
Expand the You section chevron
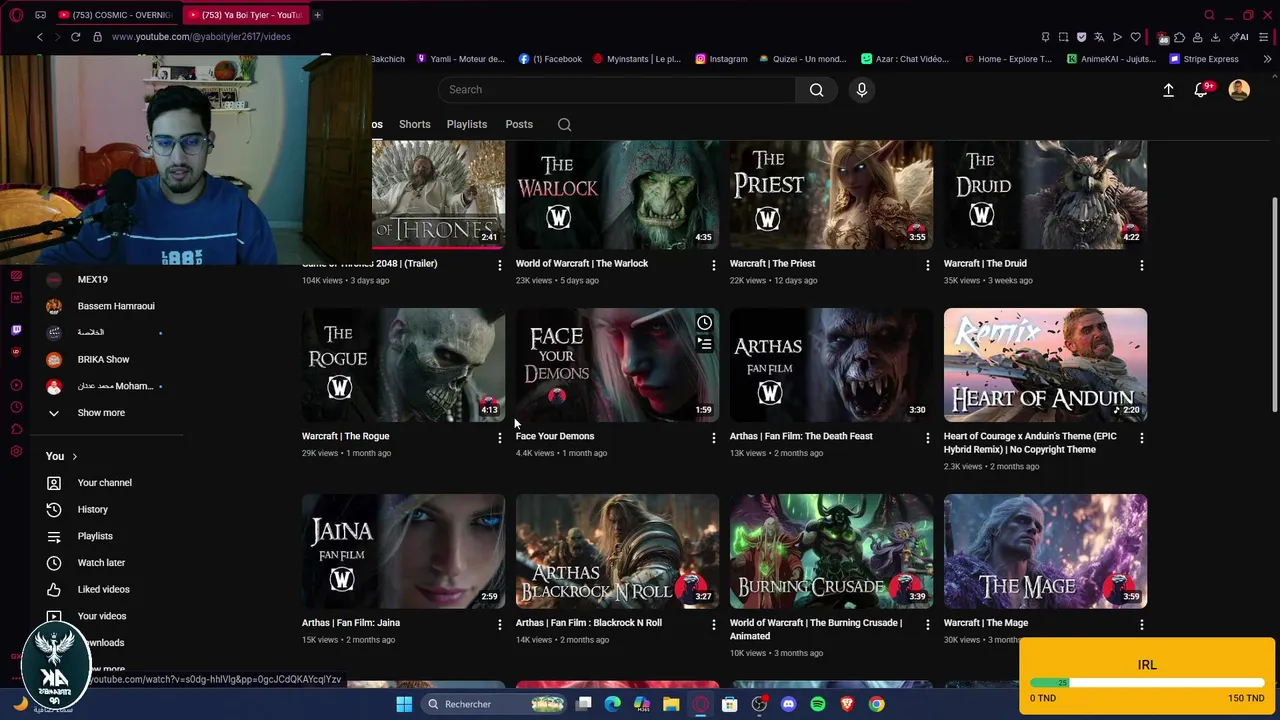click(x=74, y=457)
